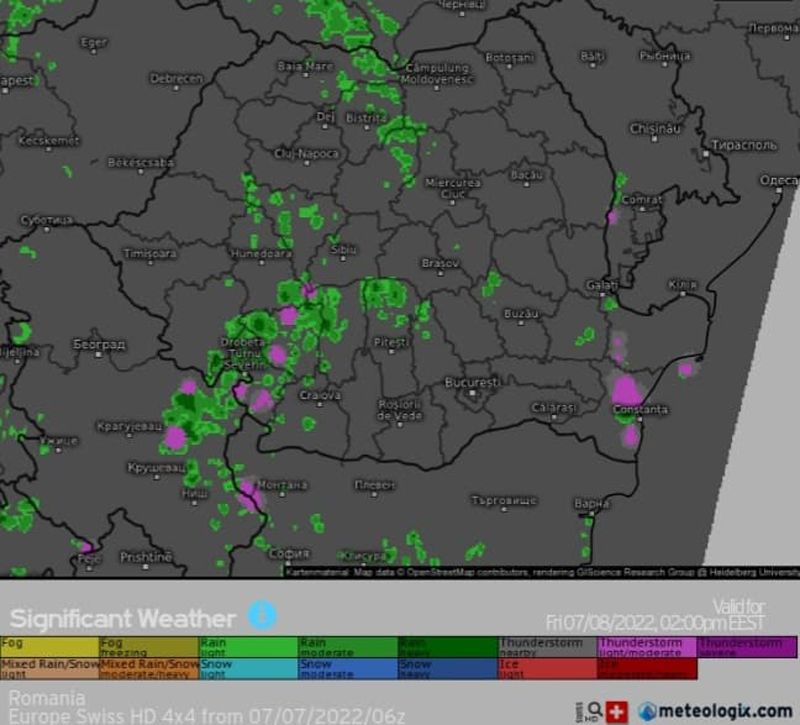The image size is (800, 725).
Task: Click the Bucuresti city label on map
Action: (471, 383)
